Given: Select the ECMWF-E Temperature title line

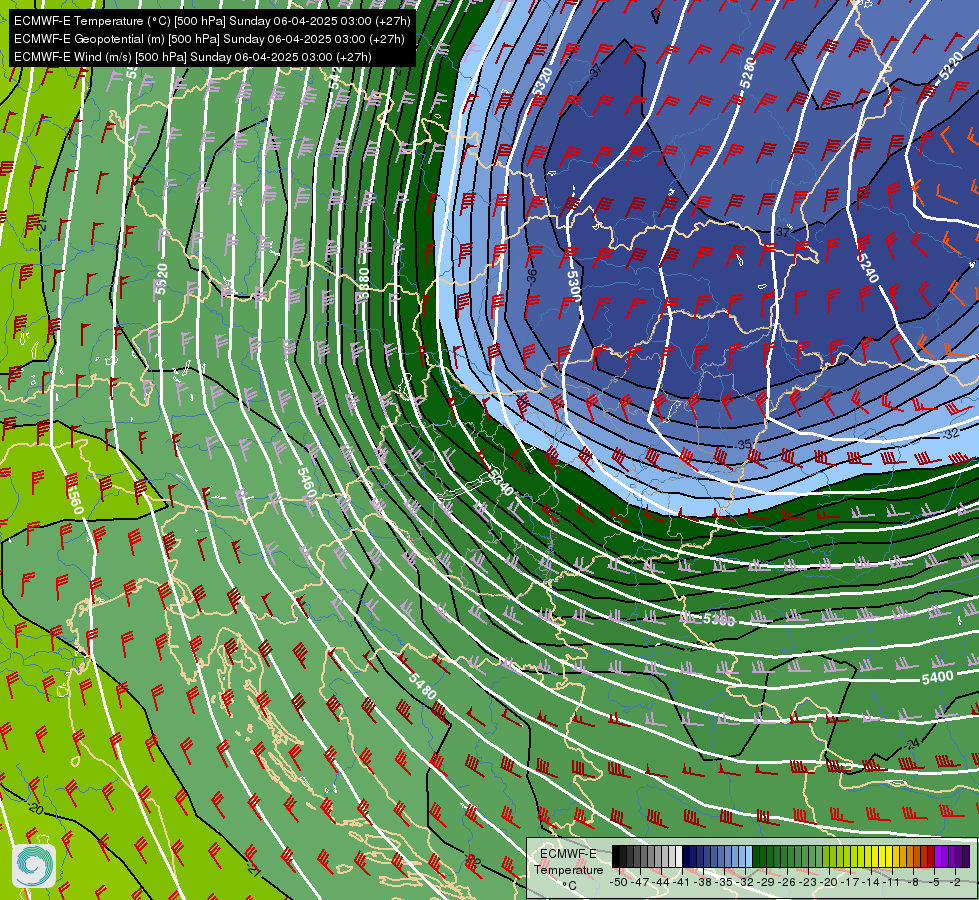Looking at the screenshot, I should click(x=212, y=21).
